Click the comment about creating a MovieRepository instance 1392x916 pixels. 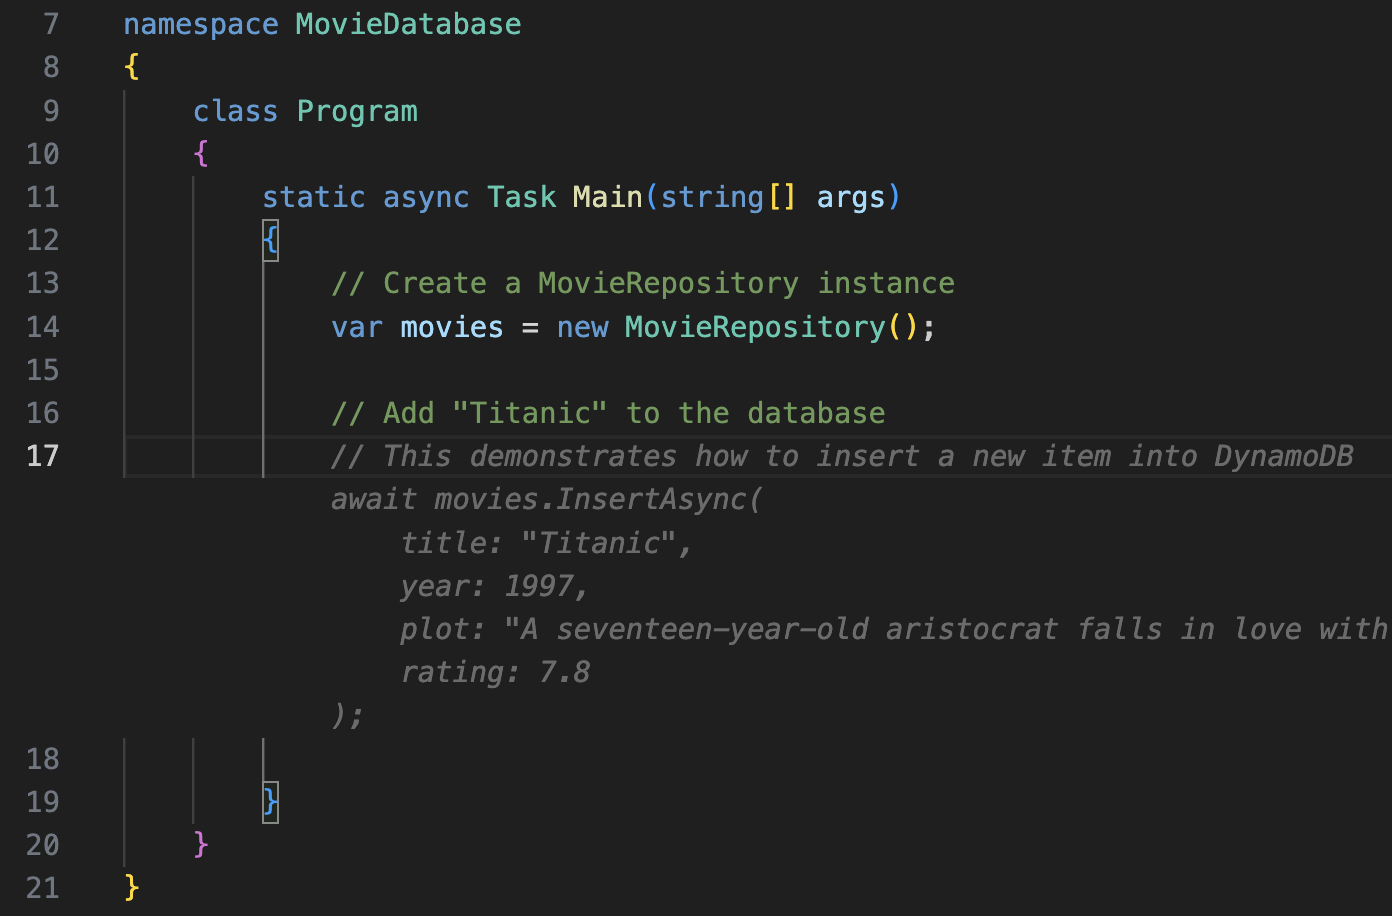(642, 282)
